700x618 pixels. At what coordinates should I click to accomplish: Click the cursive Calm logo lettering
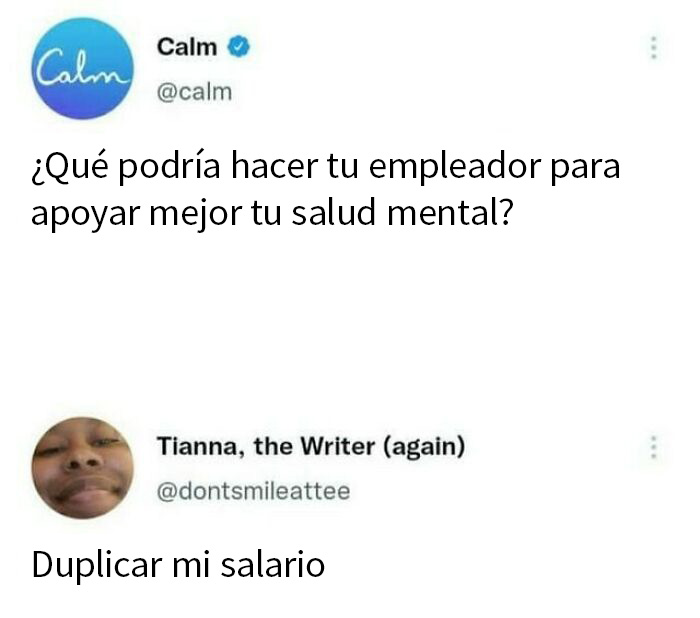click(81, 69)
